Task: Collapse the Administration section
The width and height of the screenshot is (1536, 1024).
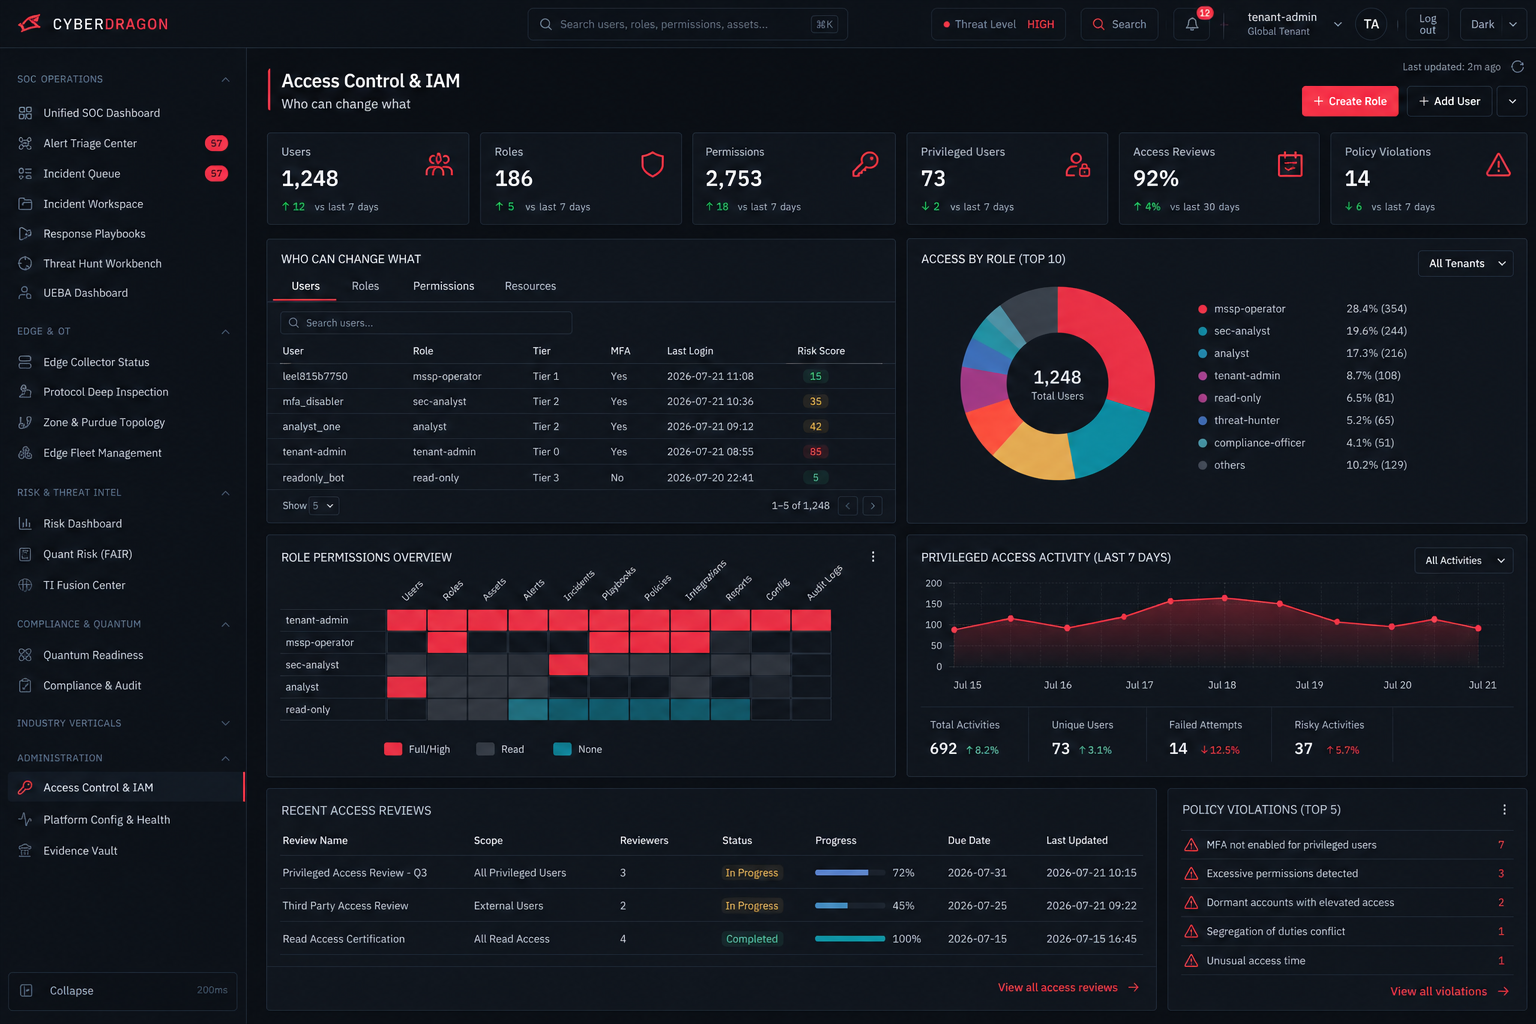Action: point(225,758)
